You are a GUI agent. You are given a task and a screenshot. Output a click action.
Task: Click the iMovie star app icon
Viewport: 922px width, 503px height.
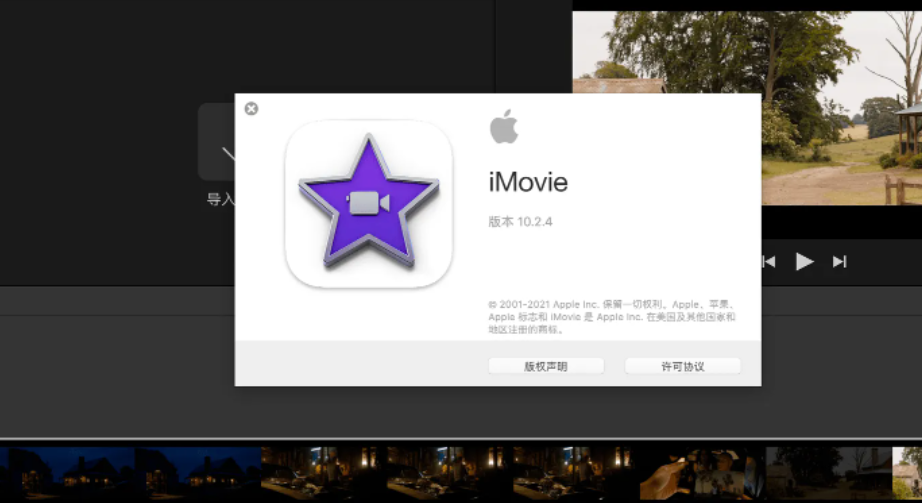[x=369, y=204]
